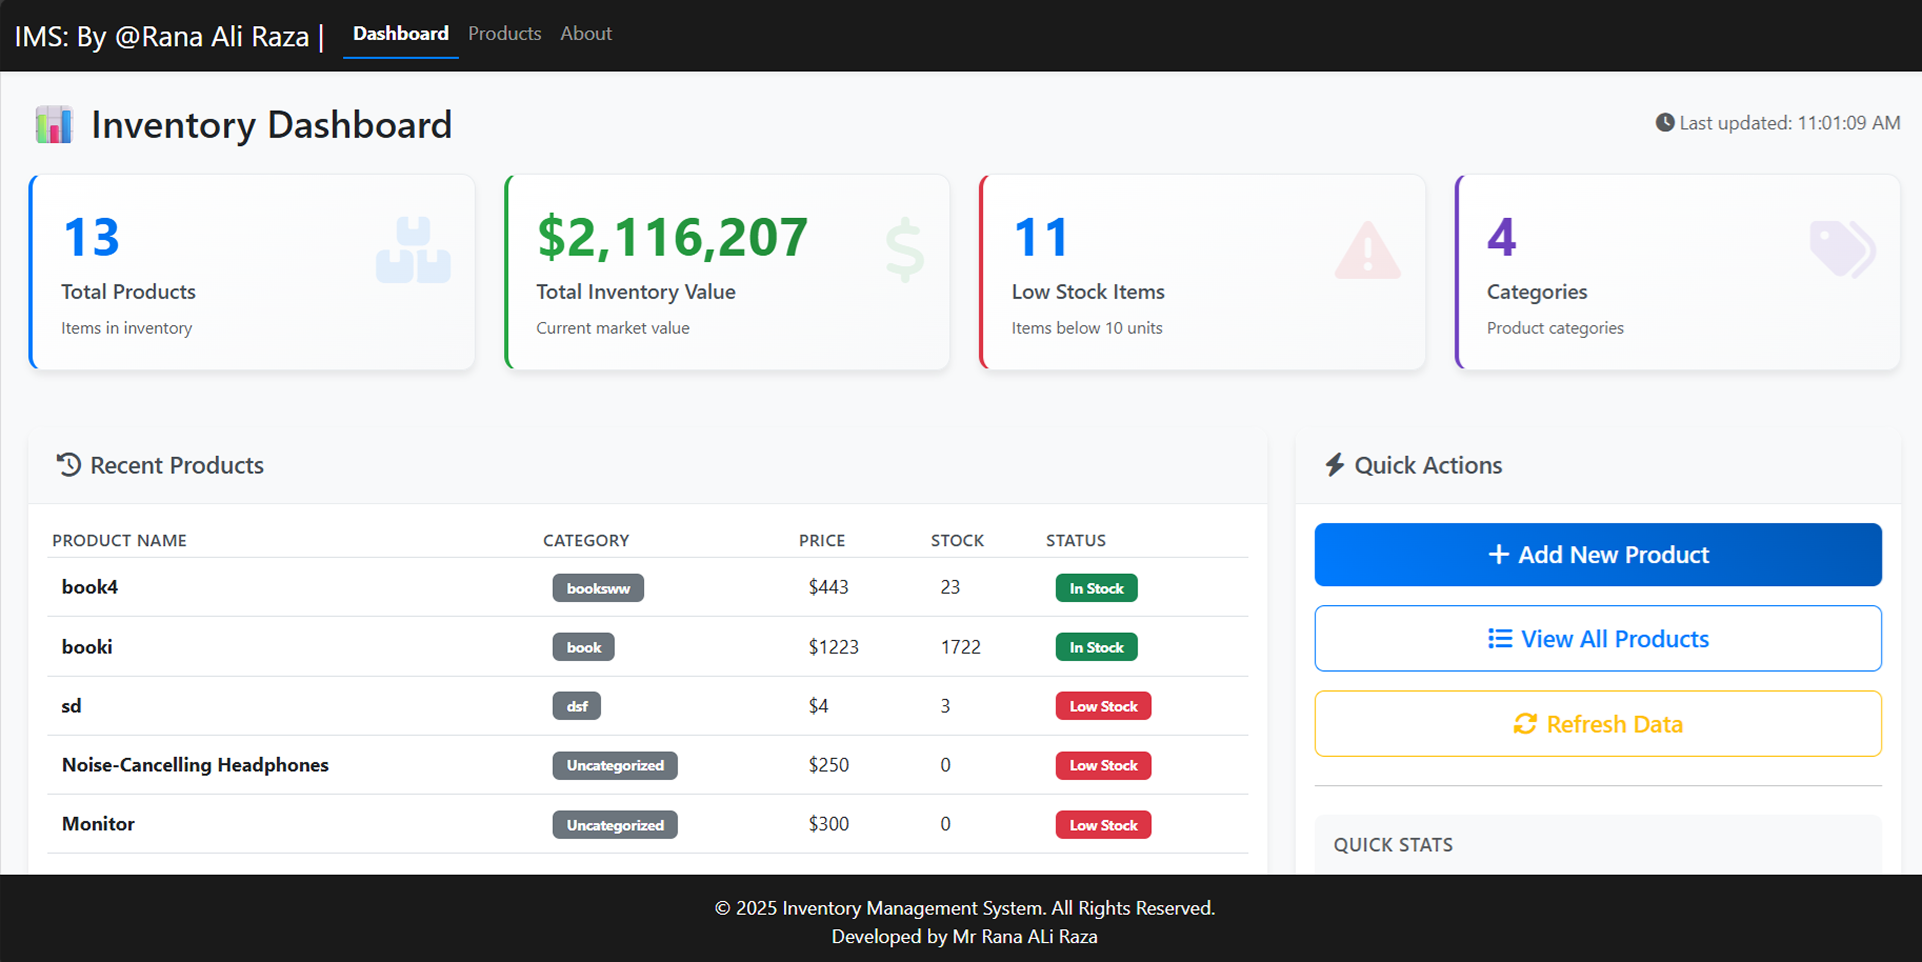The image size is (1922, 962).
Task: Click the plus icon inside Add New Product
Action: click(x=1497, y=554)
